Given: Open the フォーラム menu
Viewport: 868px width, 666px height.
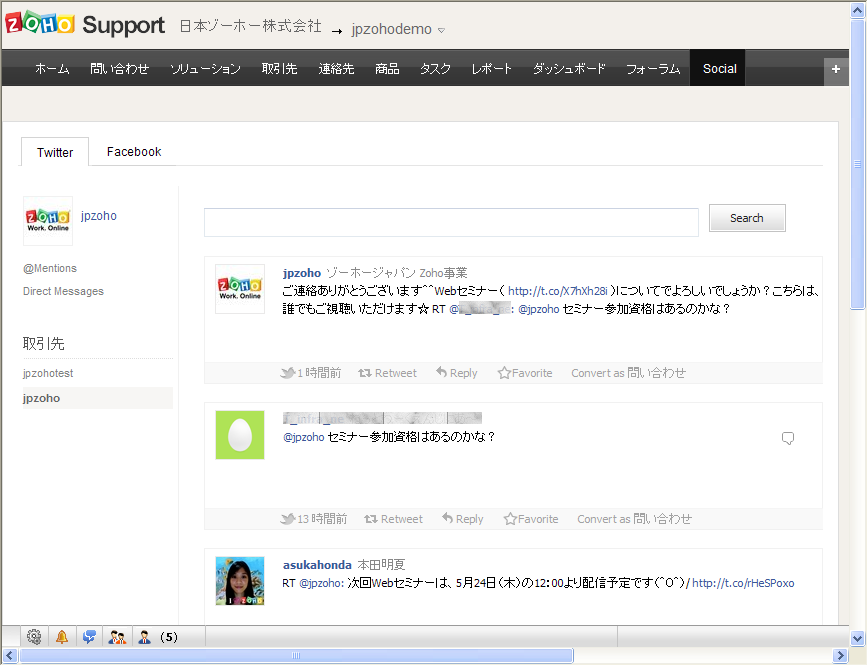Looking at the screenshot, I should 653,69.
